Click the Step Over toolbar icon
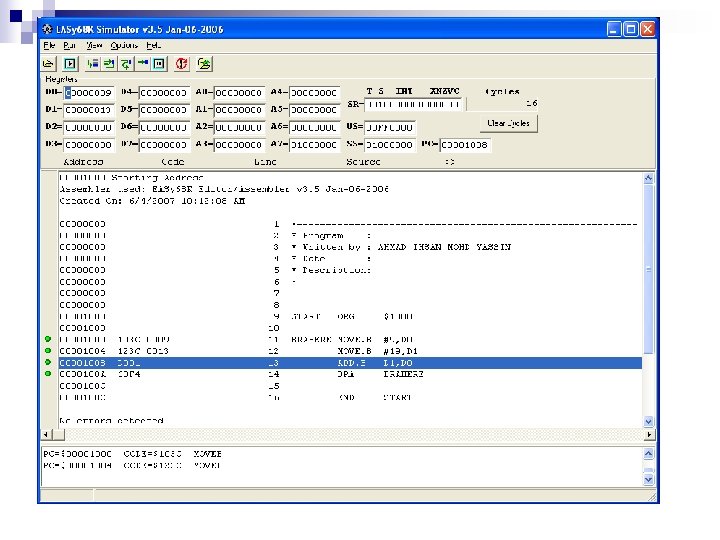 click(125, 63)
